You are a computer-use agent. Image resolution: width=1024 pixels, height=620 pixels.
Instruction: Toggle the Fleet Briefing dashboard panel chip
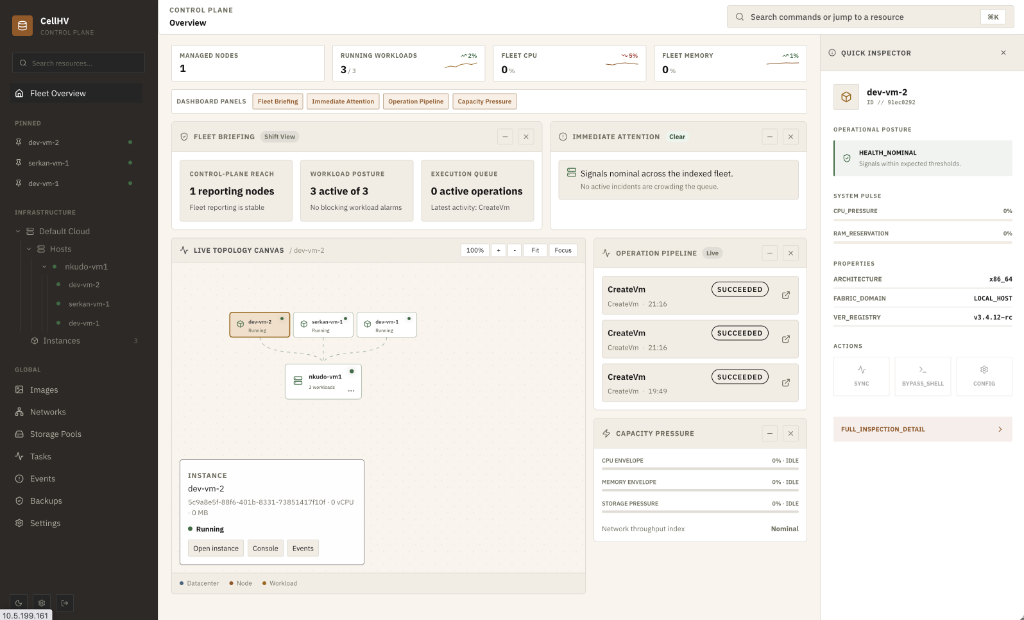(x=278, y=101)
